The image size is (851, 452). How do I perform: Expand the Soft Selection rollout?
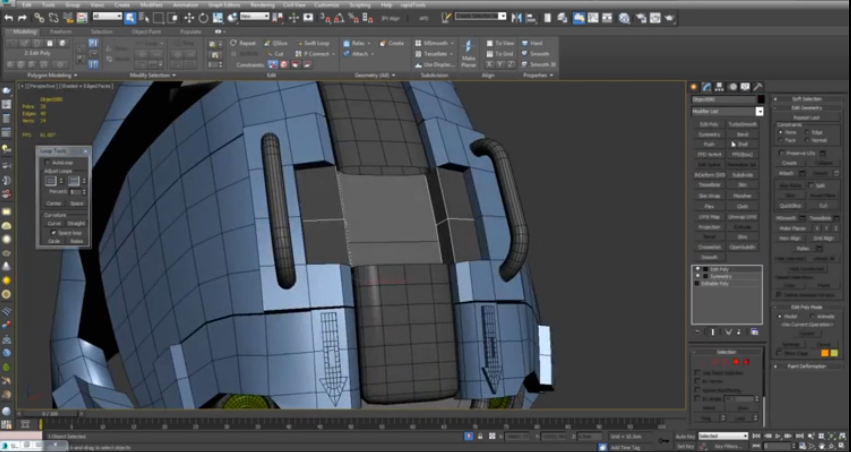pyautogui.click(x=807, y=99)
